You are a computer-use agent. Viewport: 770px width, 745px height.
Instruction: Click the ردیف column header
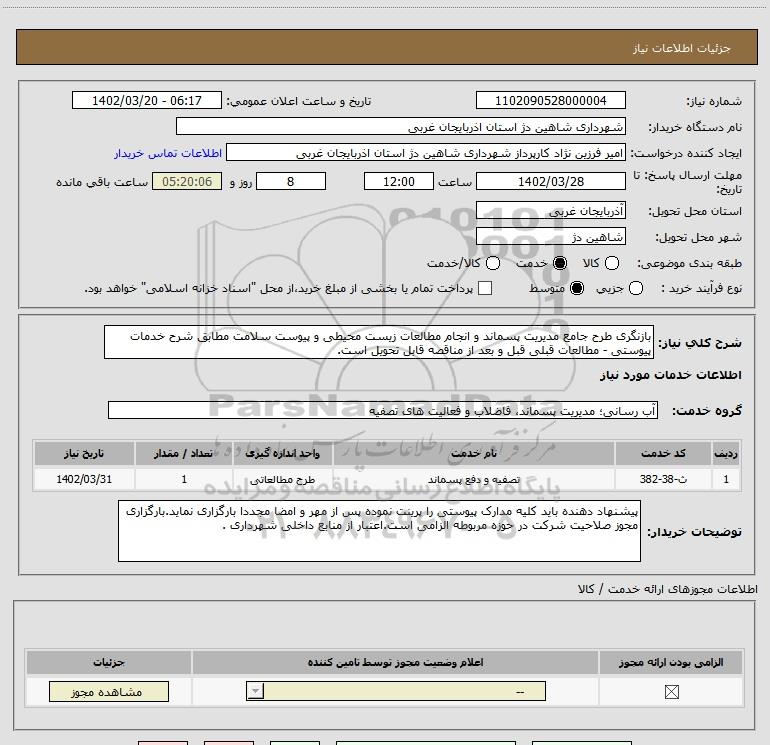click(x=726, y=453)
